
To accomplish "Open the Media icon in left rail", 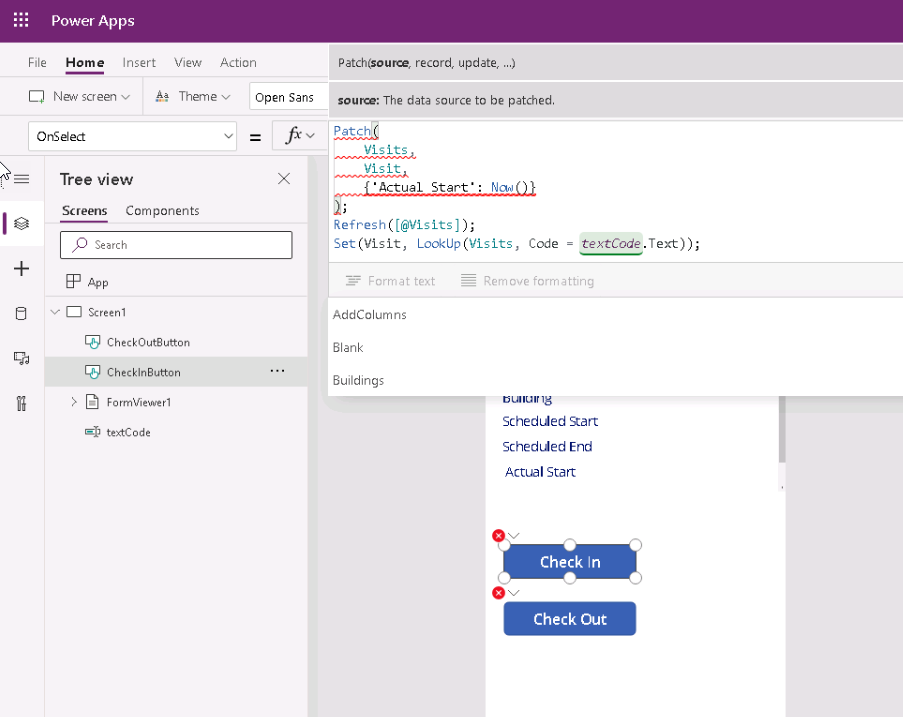I will 21,358.
